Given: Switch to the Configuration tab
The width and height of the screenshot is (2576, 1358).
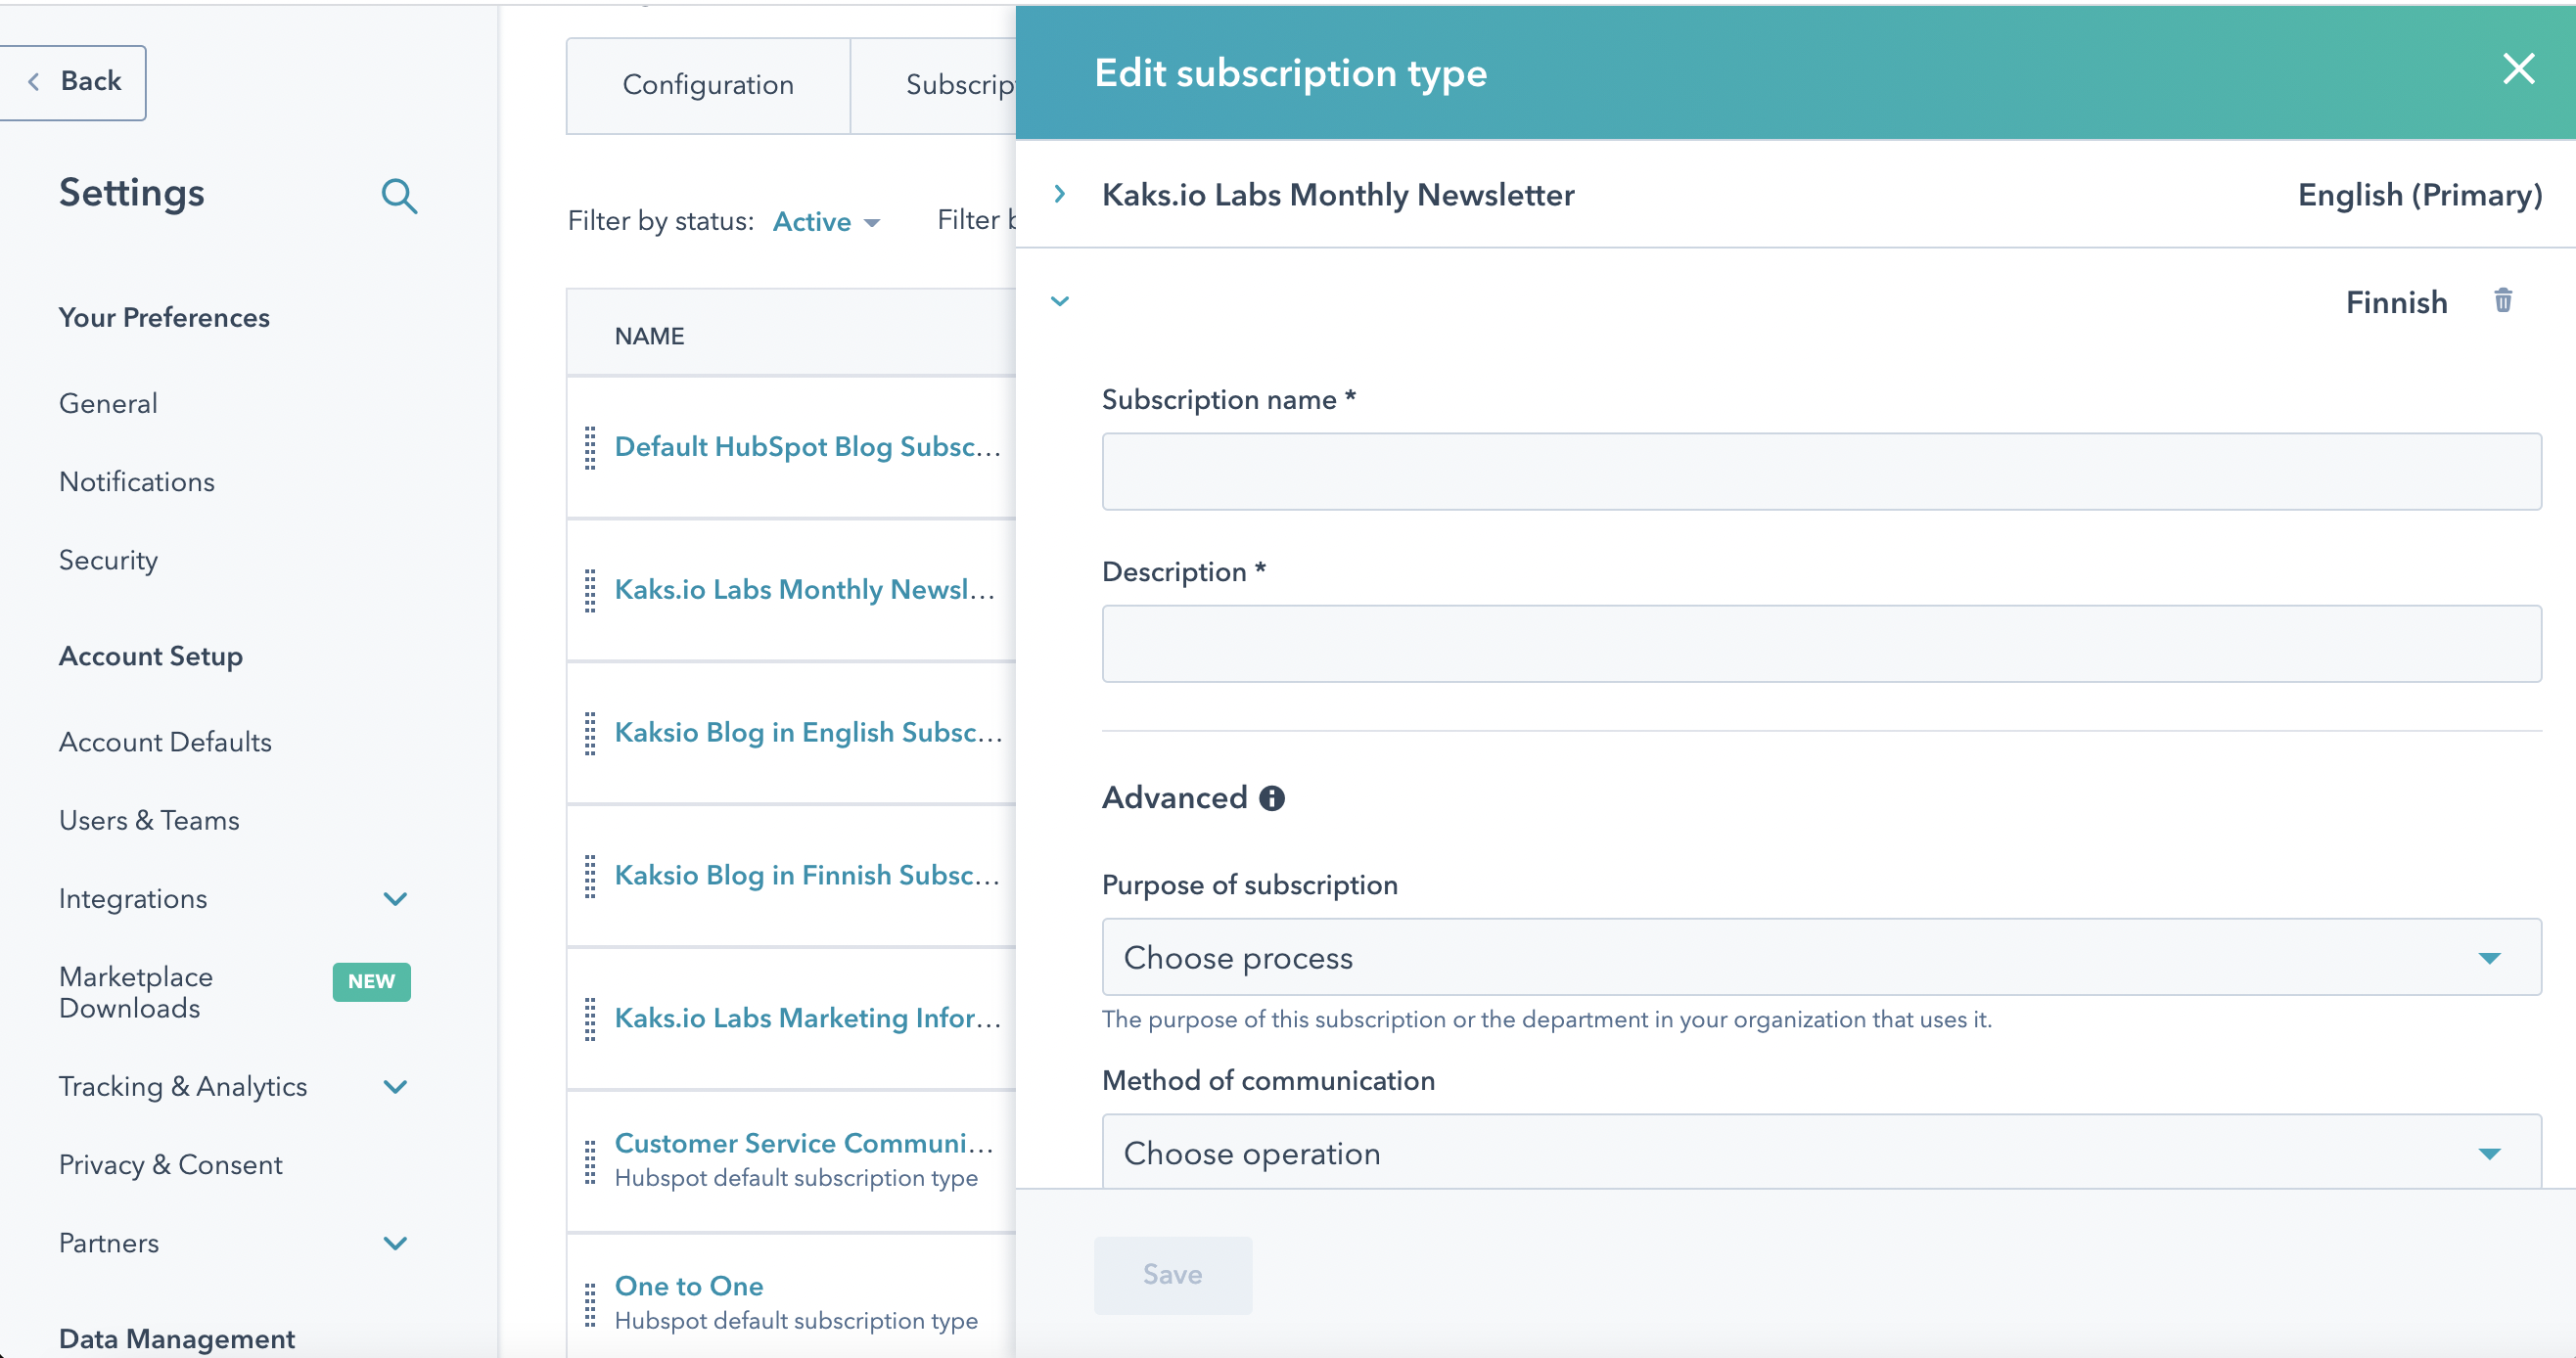Looking at the screenshot, I should (707, 80).
